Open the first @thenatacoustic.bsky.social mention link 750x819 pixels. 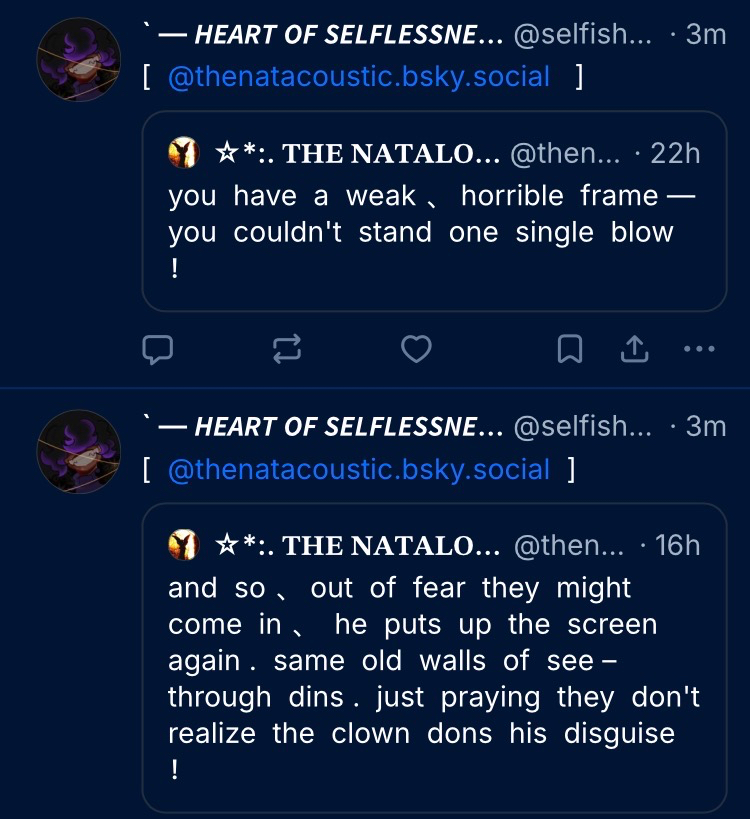(x=359, y=77)
